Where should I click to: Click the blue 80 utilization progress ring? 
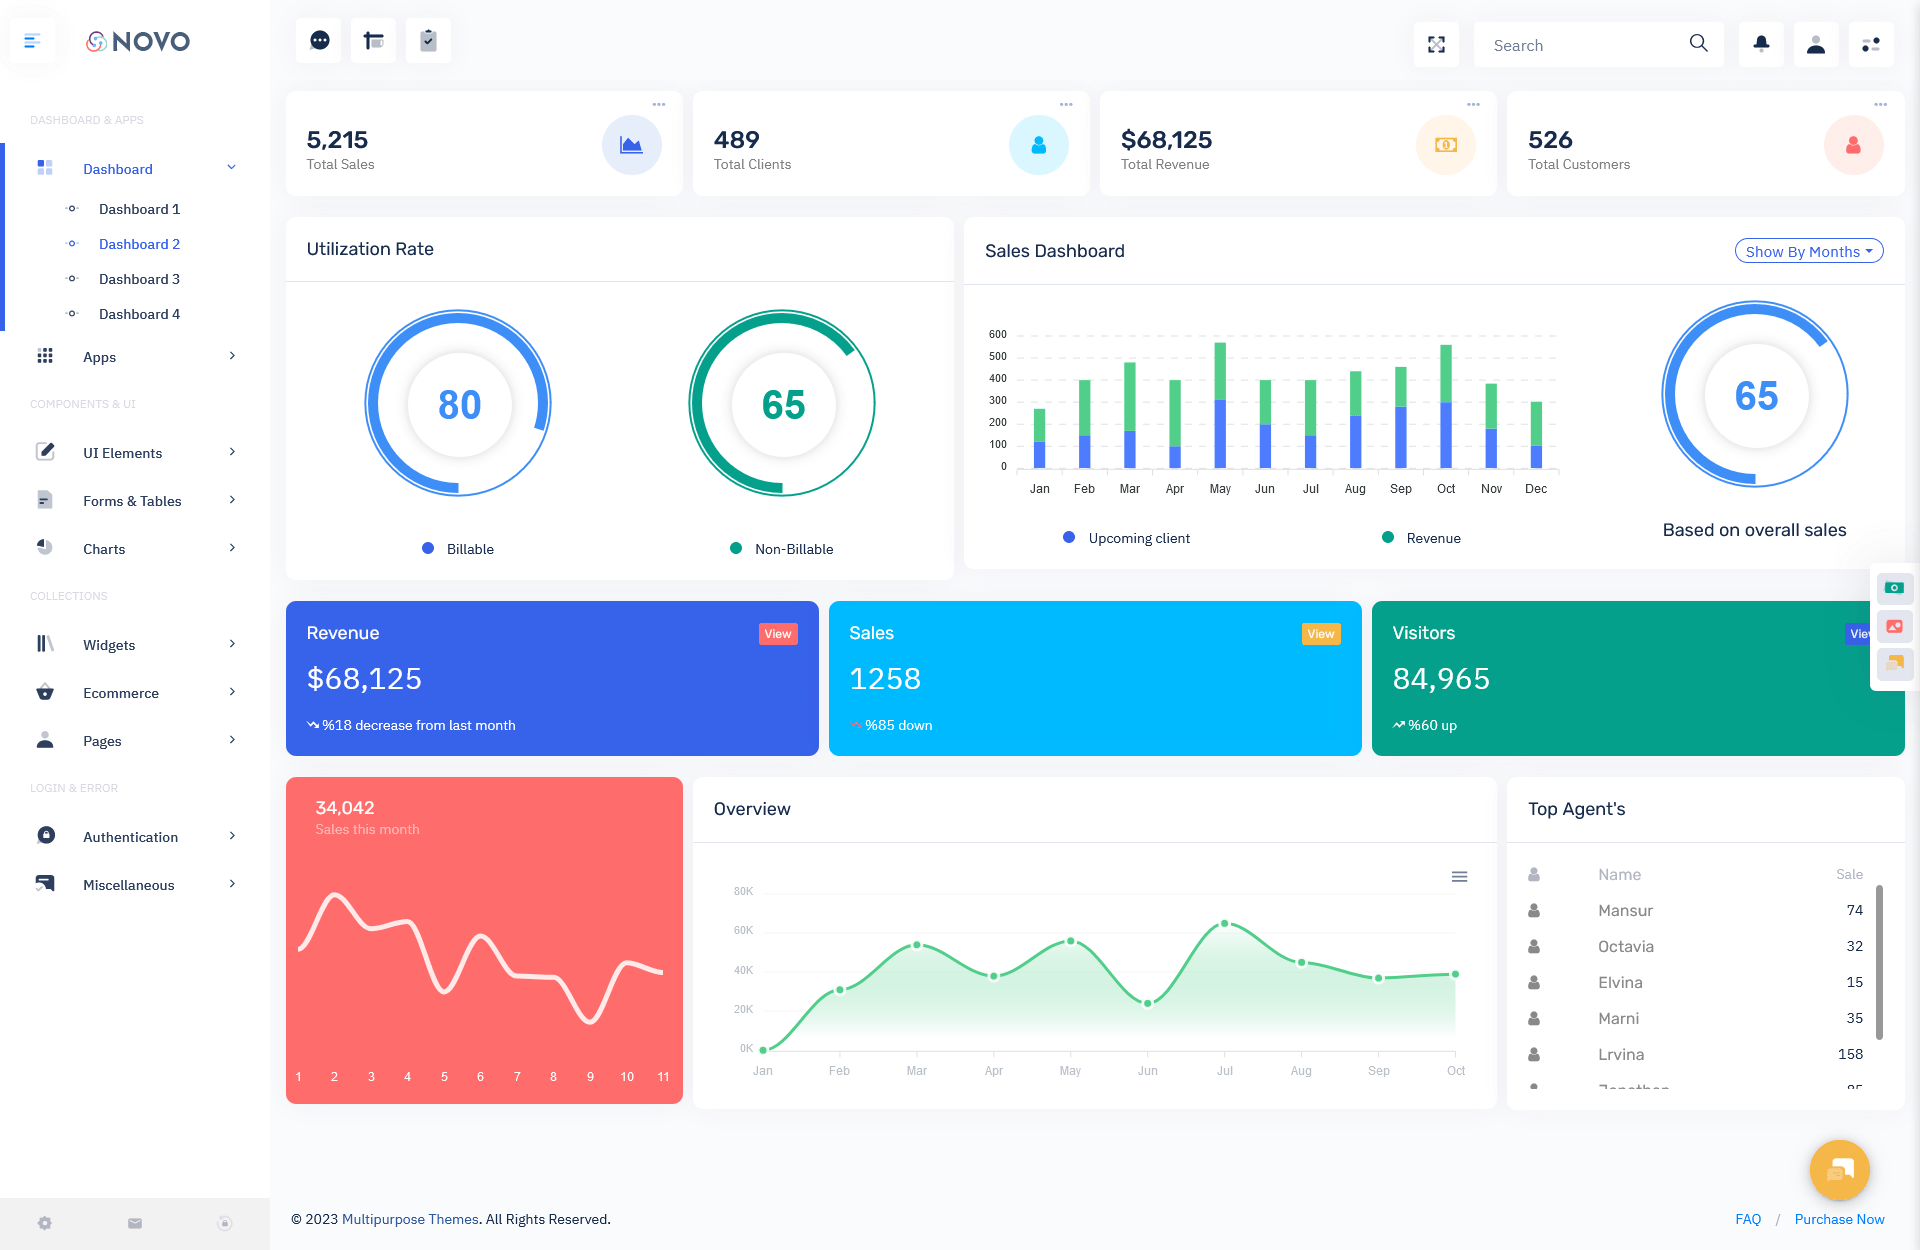coord(458,403)
